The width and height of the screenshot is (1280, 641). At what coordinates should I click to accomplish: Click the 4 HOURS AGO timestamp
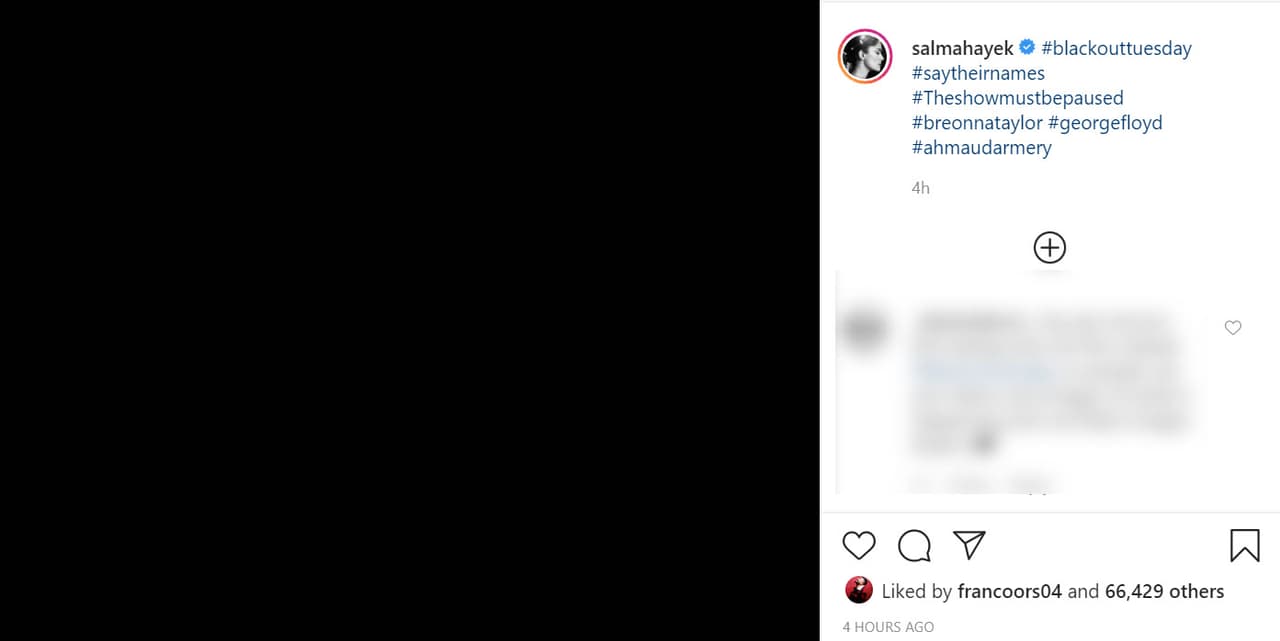pos(887,626)
